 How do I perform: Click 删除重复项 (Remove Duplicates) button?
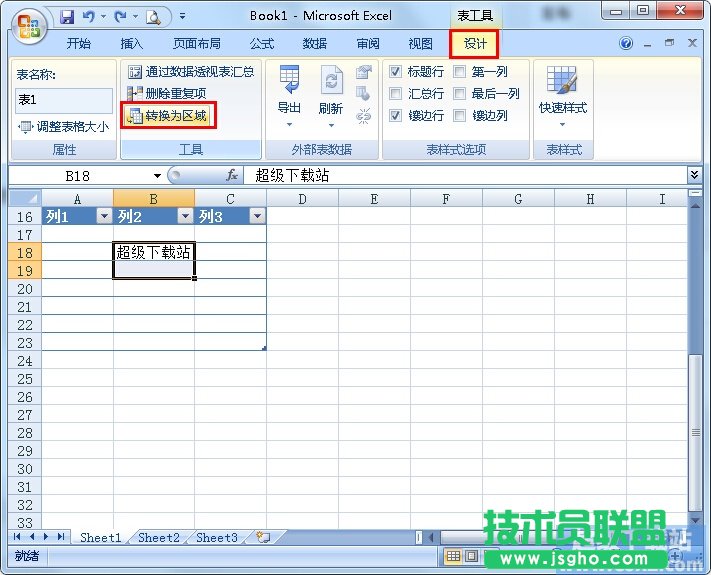point(167,94)
